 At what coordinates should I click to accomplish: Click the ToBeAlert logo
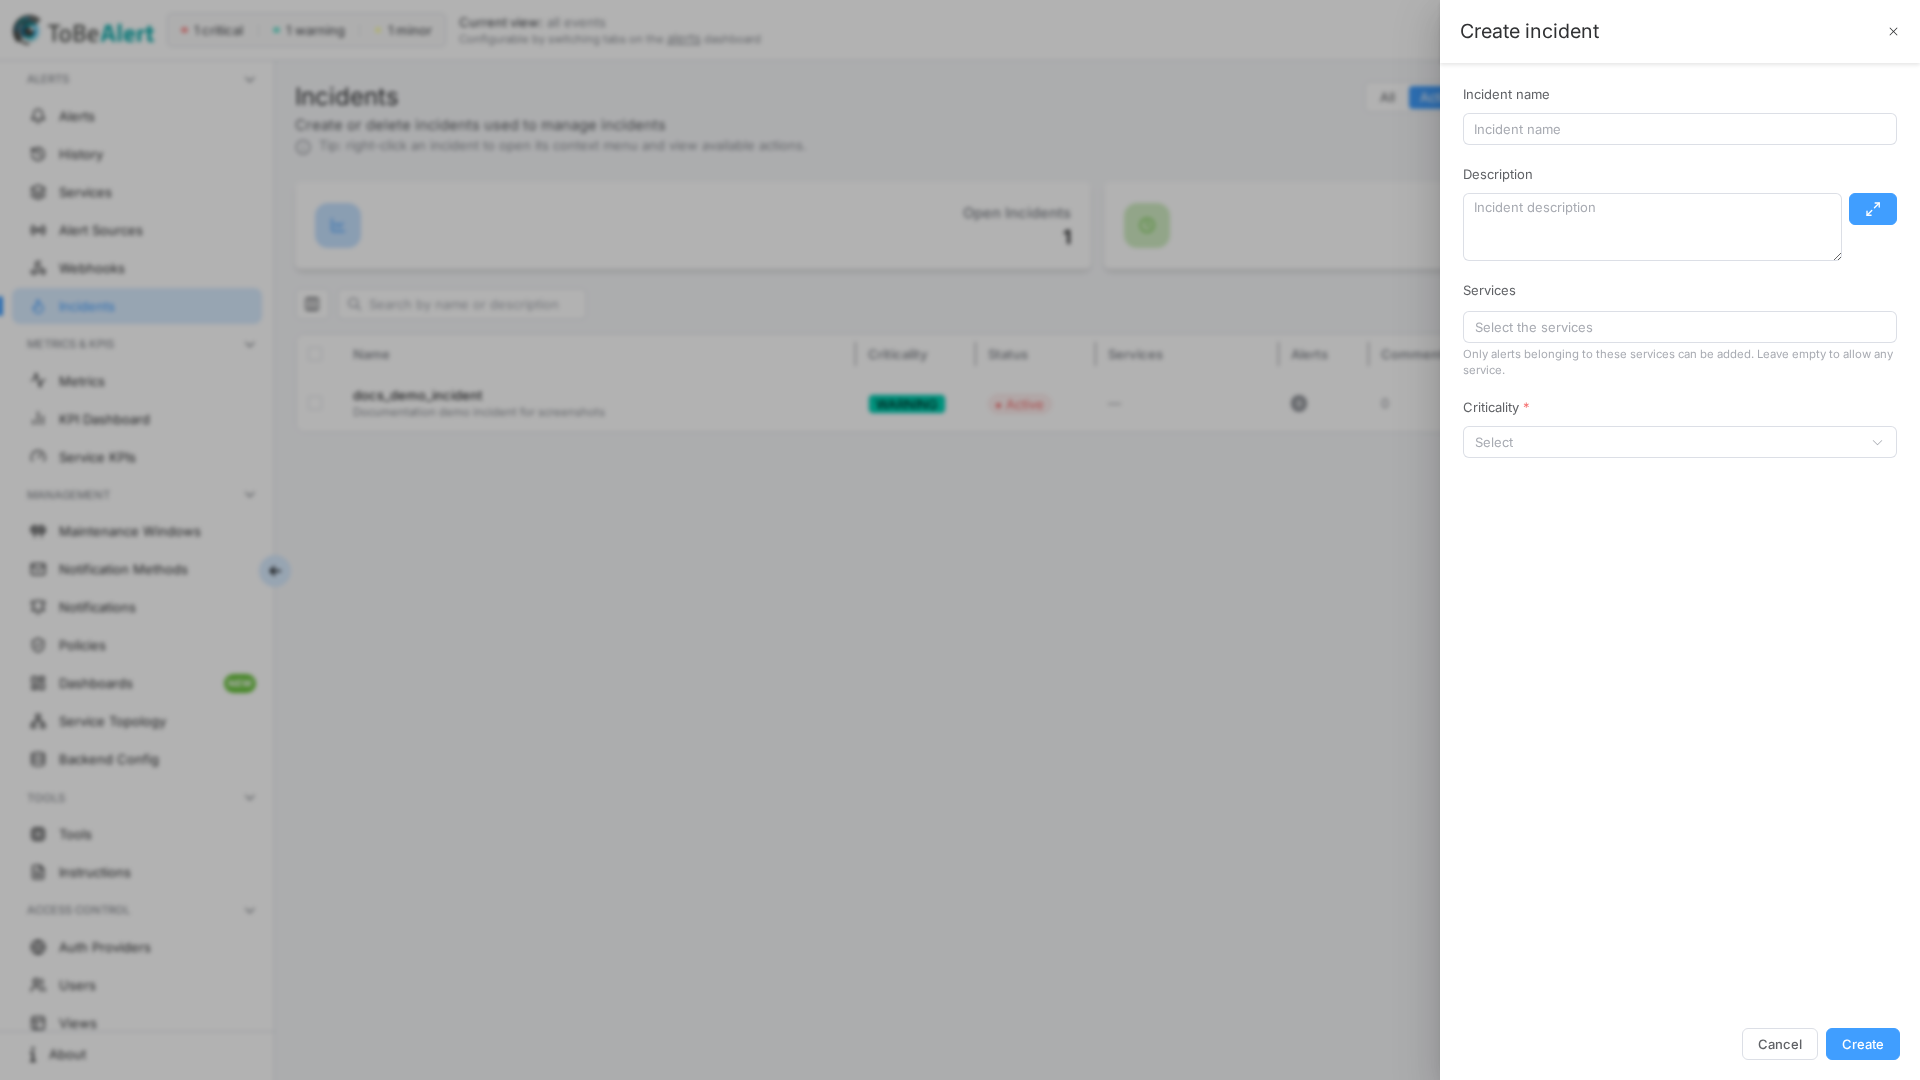(x=83, y=31)
